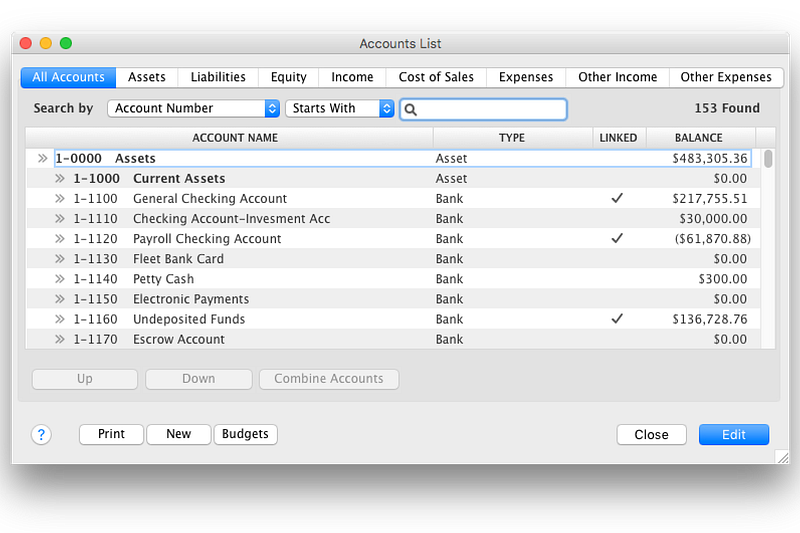Click the $217,755.51 balance value
The height and width of the screenshot is (533, 800).
click(710, 198)
